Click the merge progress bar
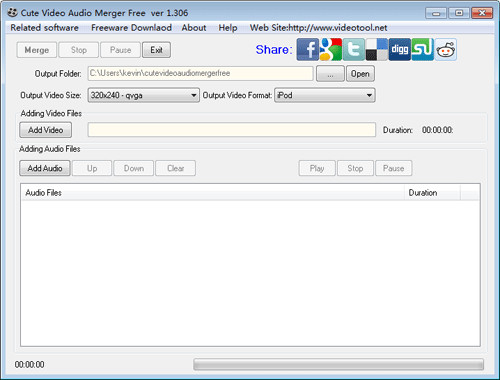The width and height of the screenshot is (500, 380). 338,364
